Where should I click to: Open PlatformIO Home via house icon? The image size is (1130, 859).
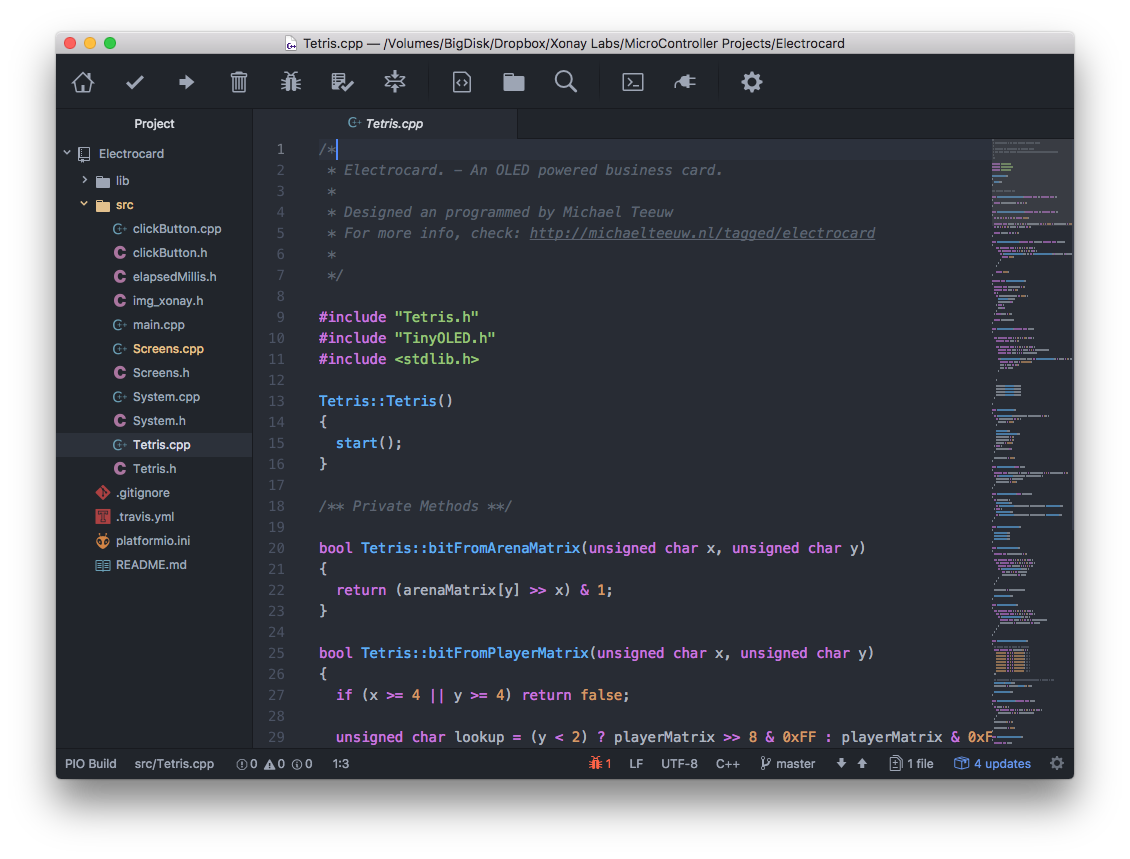83,82
